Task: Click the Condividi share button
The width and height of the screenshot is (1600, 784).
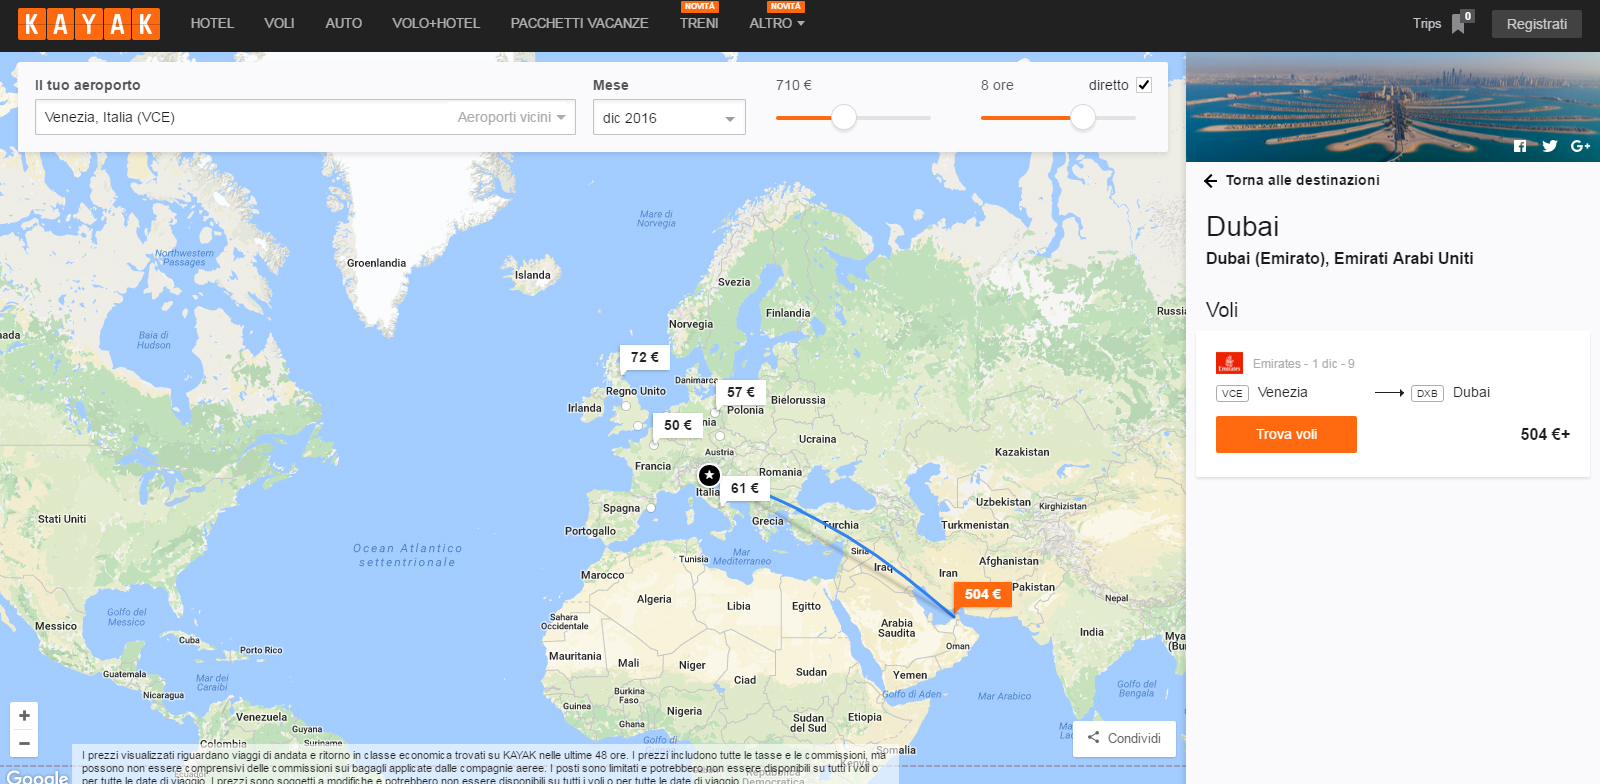Action: (x=1124, y=738)
